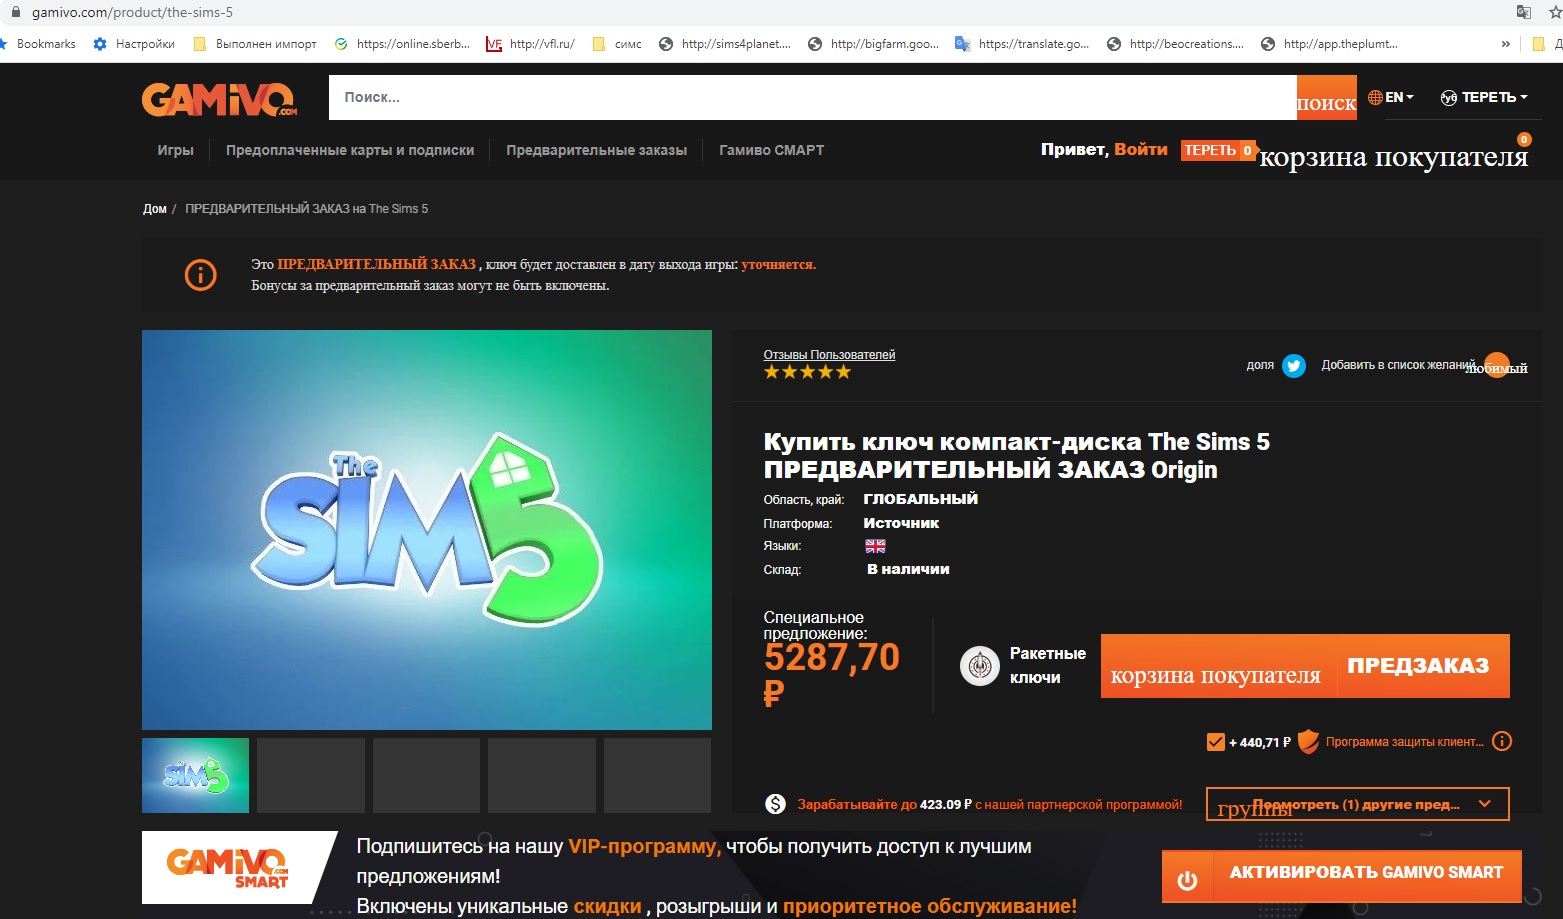Click the main Sims 5 product image
1563x919 pixels.
pyautogui.click(x=427, y=530)
